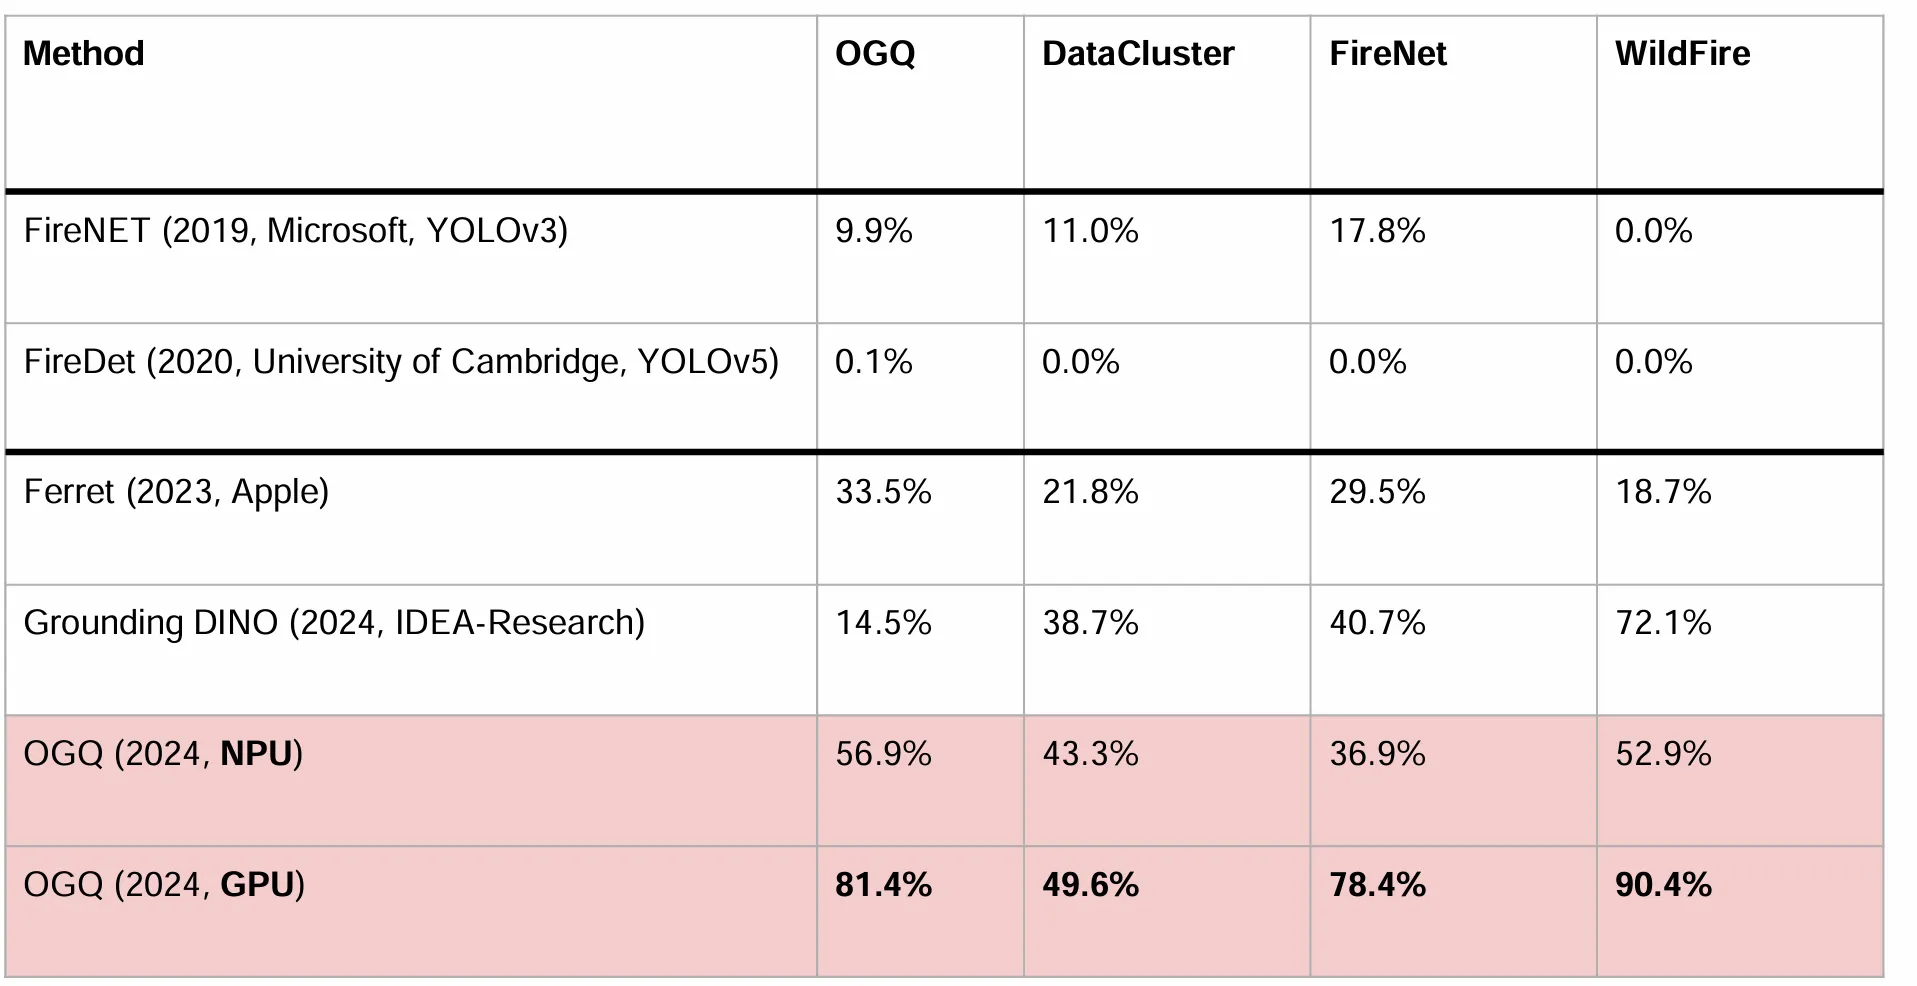The height and width of the screenshot is (986, 1917).
Task: Click the 49.6% DataCluster value
Action: point(1090,885)
